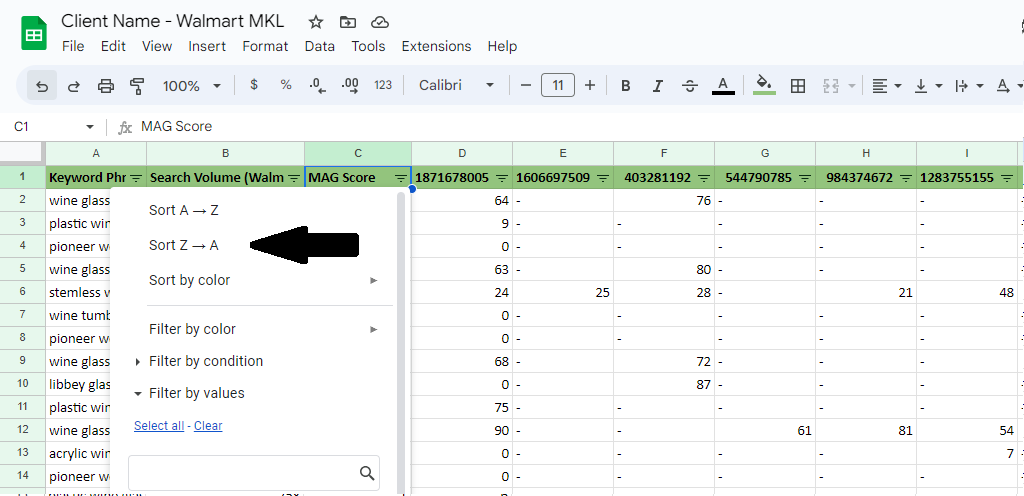The image size is (1024, 496).
Task: Toggle italic formatting
Action: [x=658, y=85]
